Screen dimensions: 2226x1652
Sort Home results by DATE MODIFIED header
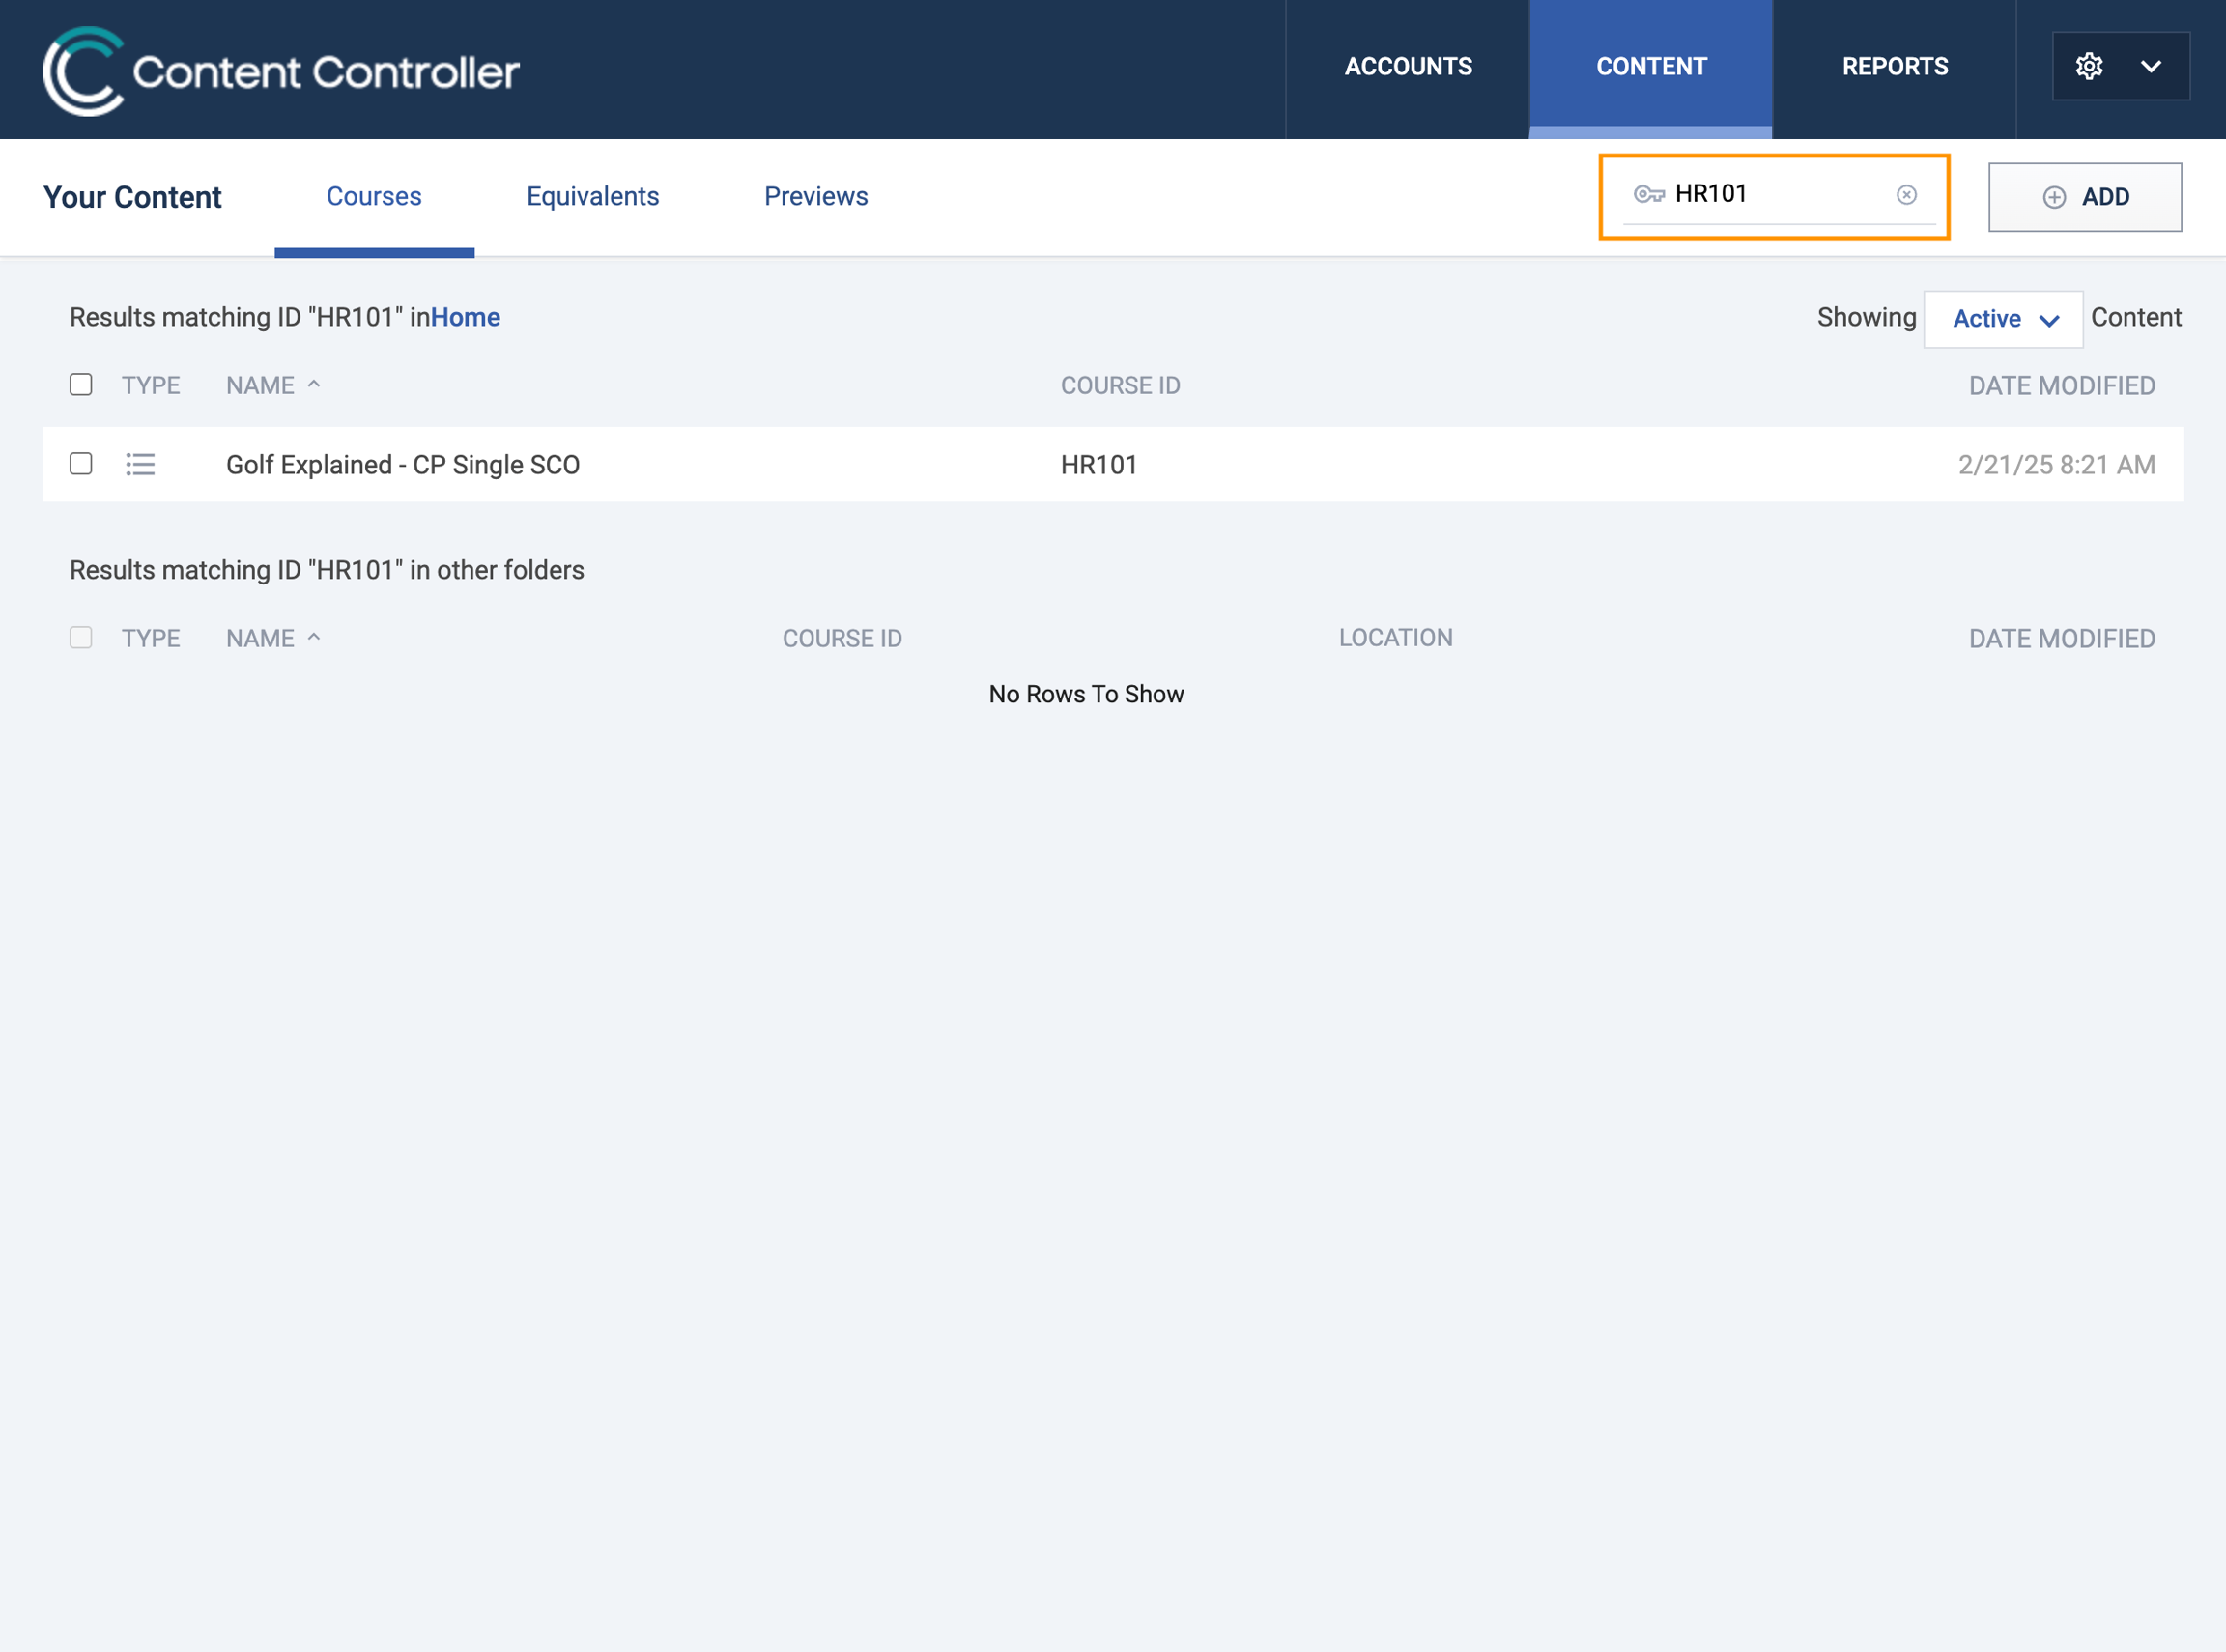[2062, 385]
